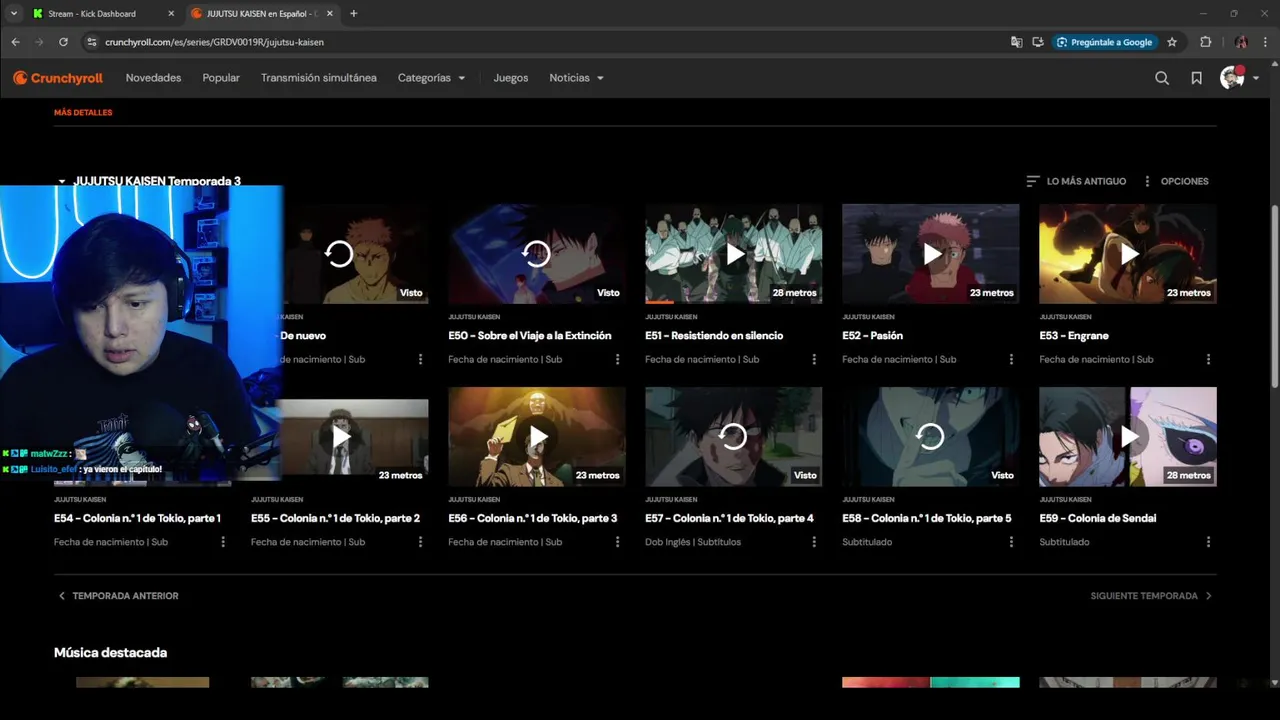Screen dimensions: 1280x720
Task: Go to the Crunchyroll home logo
Action: [58, 78]
